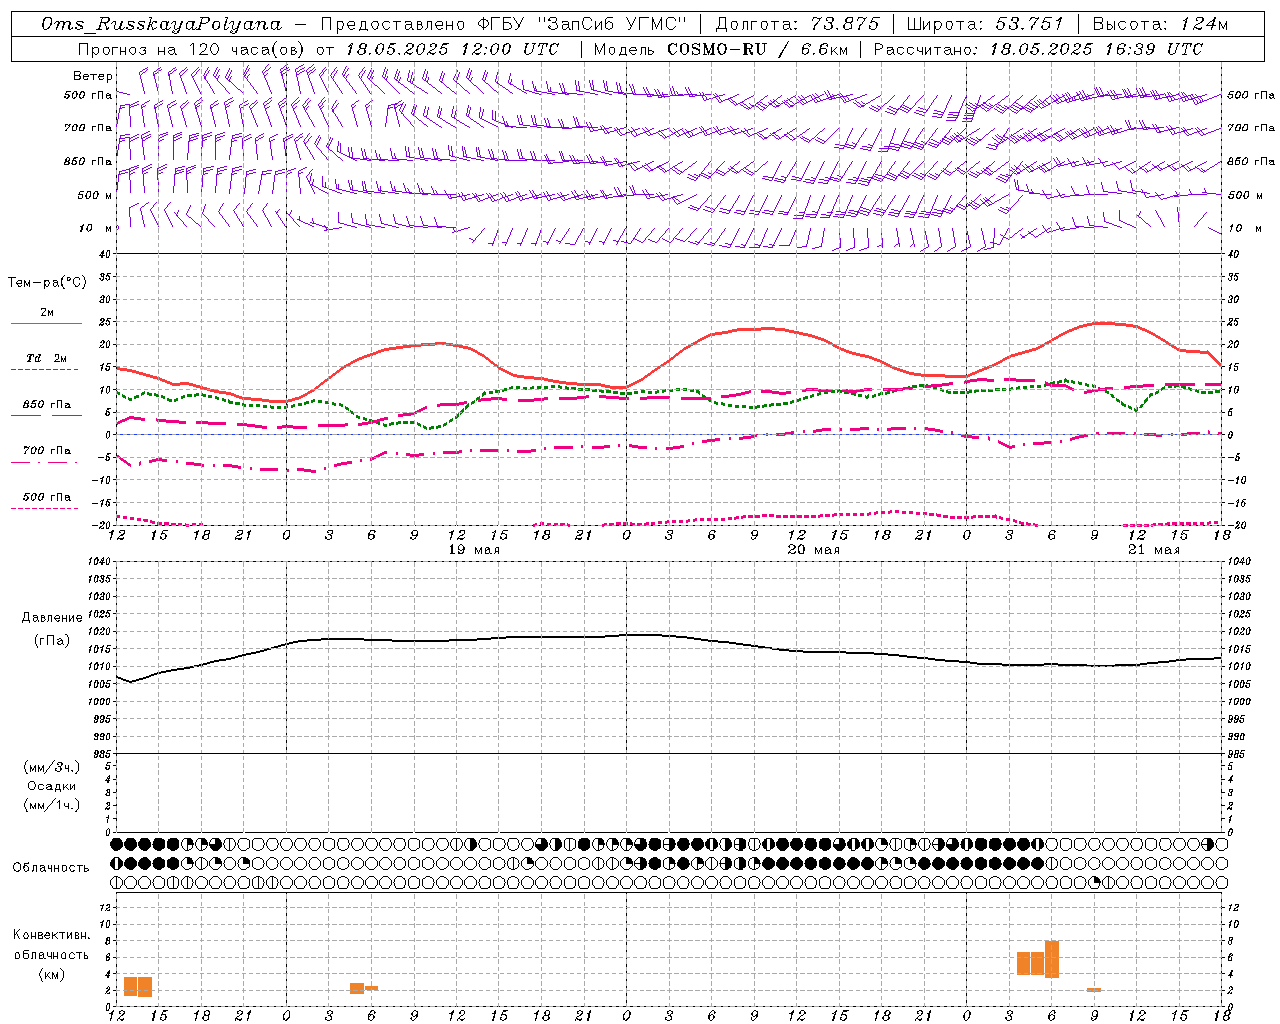The height and width of the screenshot is (1024, 1280).
Task: Click the station name Oms_RusskayaPolyana in the header
Action: tap(161, 23)
